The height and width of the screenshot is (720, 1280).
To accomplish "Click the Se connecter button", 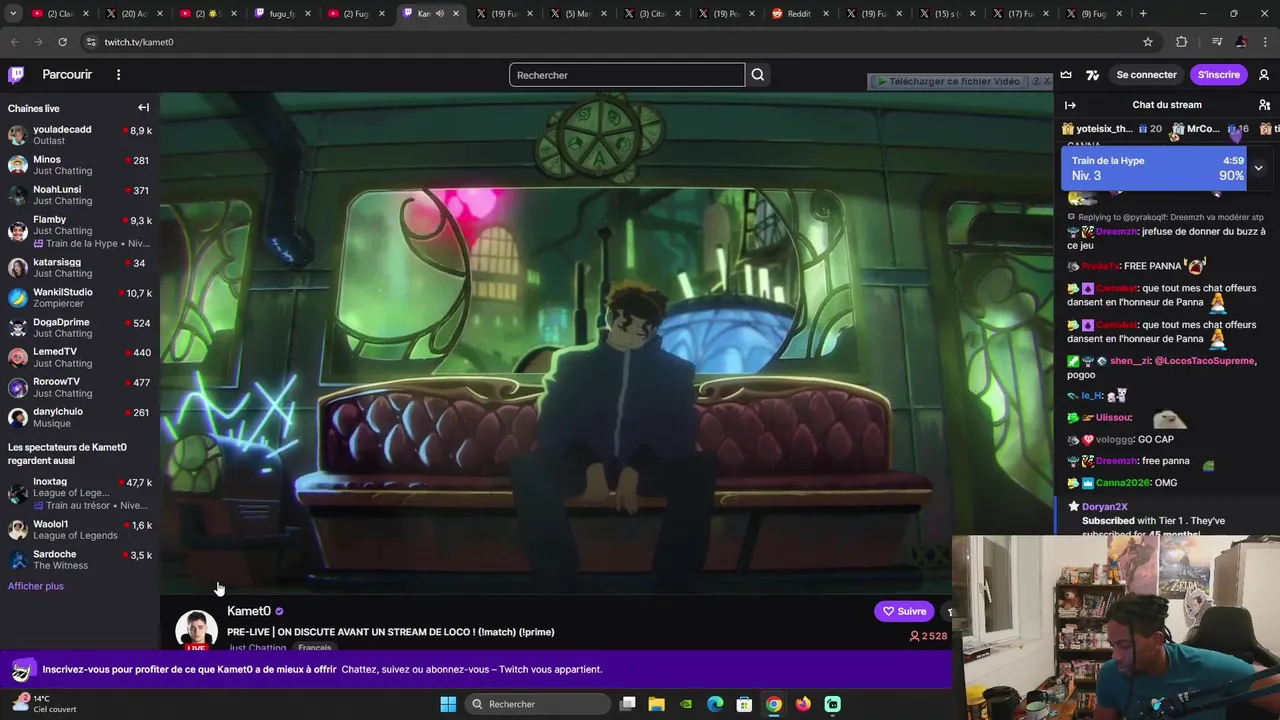I will click(x=1146, y=75).
